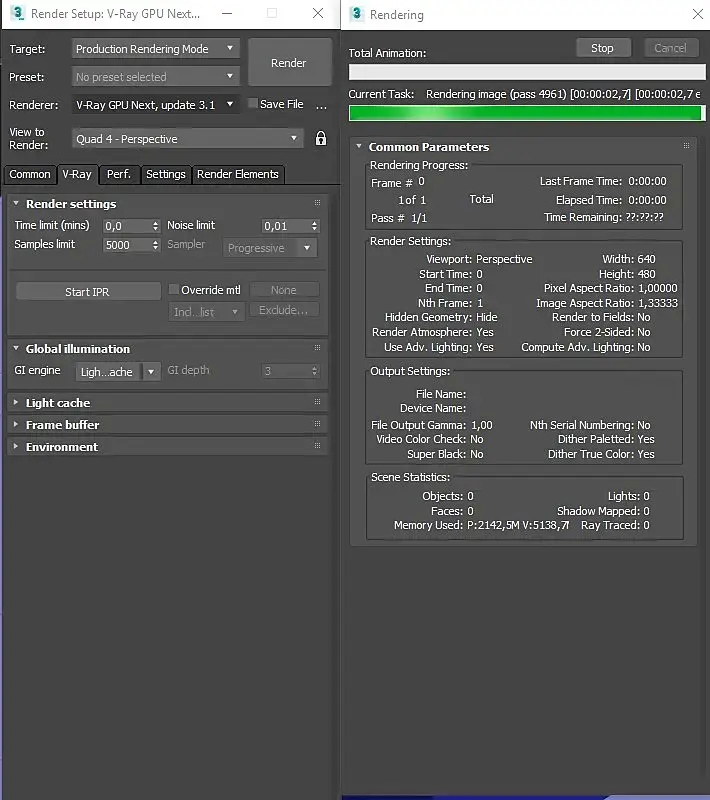710x800 pixels.
Task: Click the Samples limit spinner arrows
Action: point(156,245)
